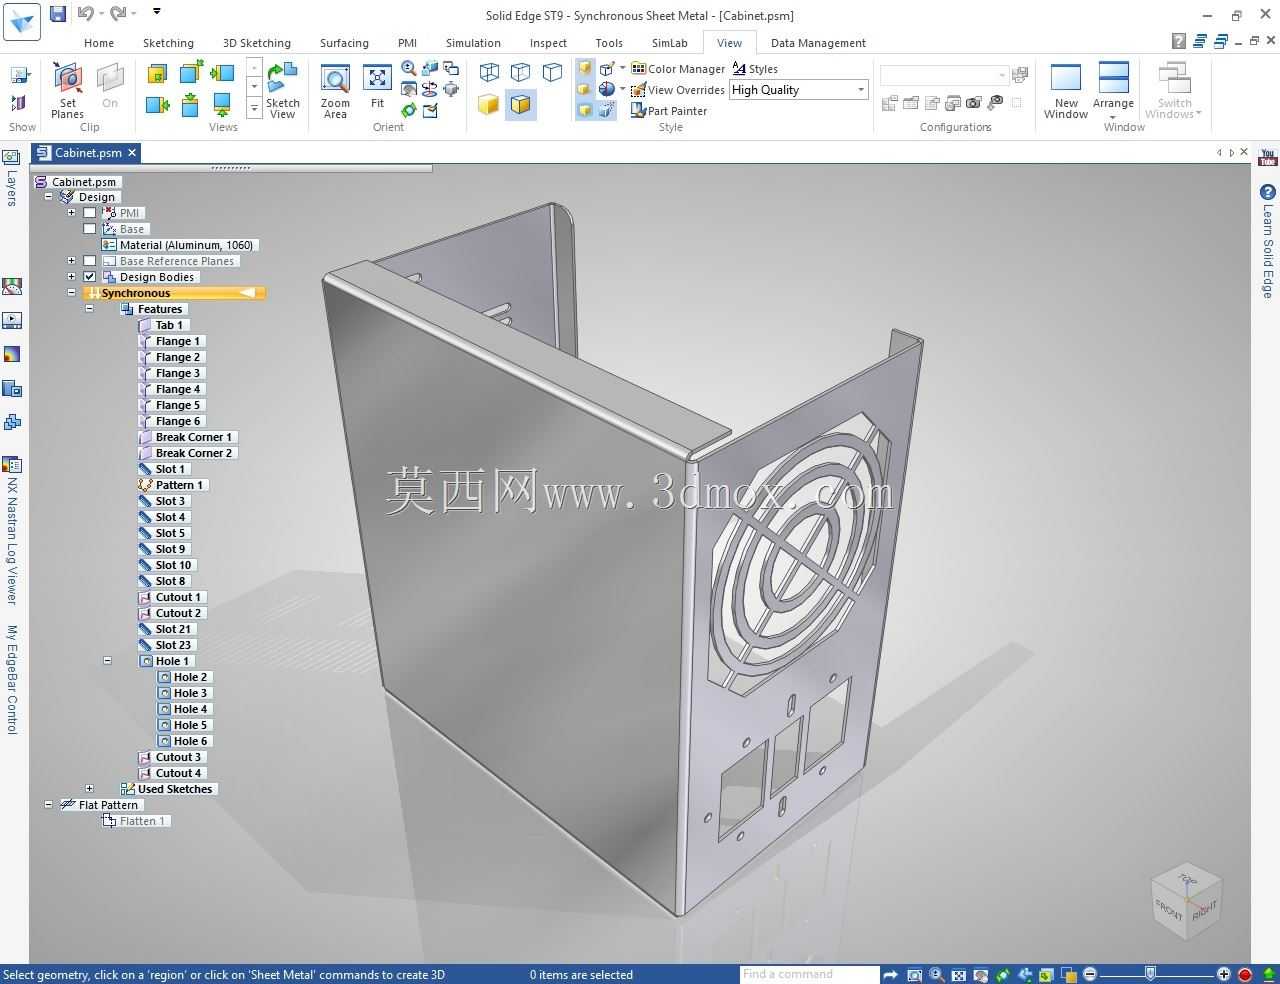Viewport: 1280px width, 984px height.
Task: Open the configurations combo box
Action: click(x=944, y=75)
